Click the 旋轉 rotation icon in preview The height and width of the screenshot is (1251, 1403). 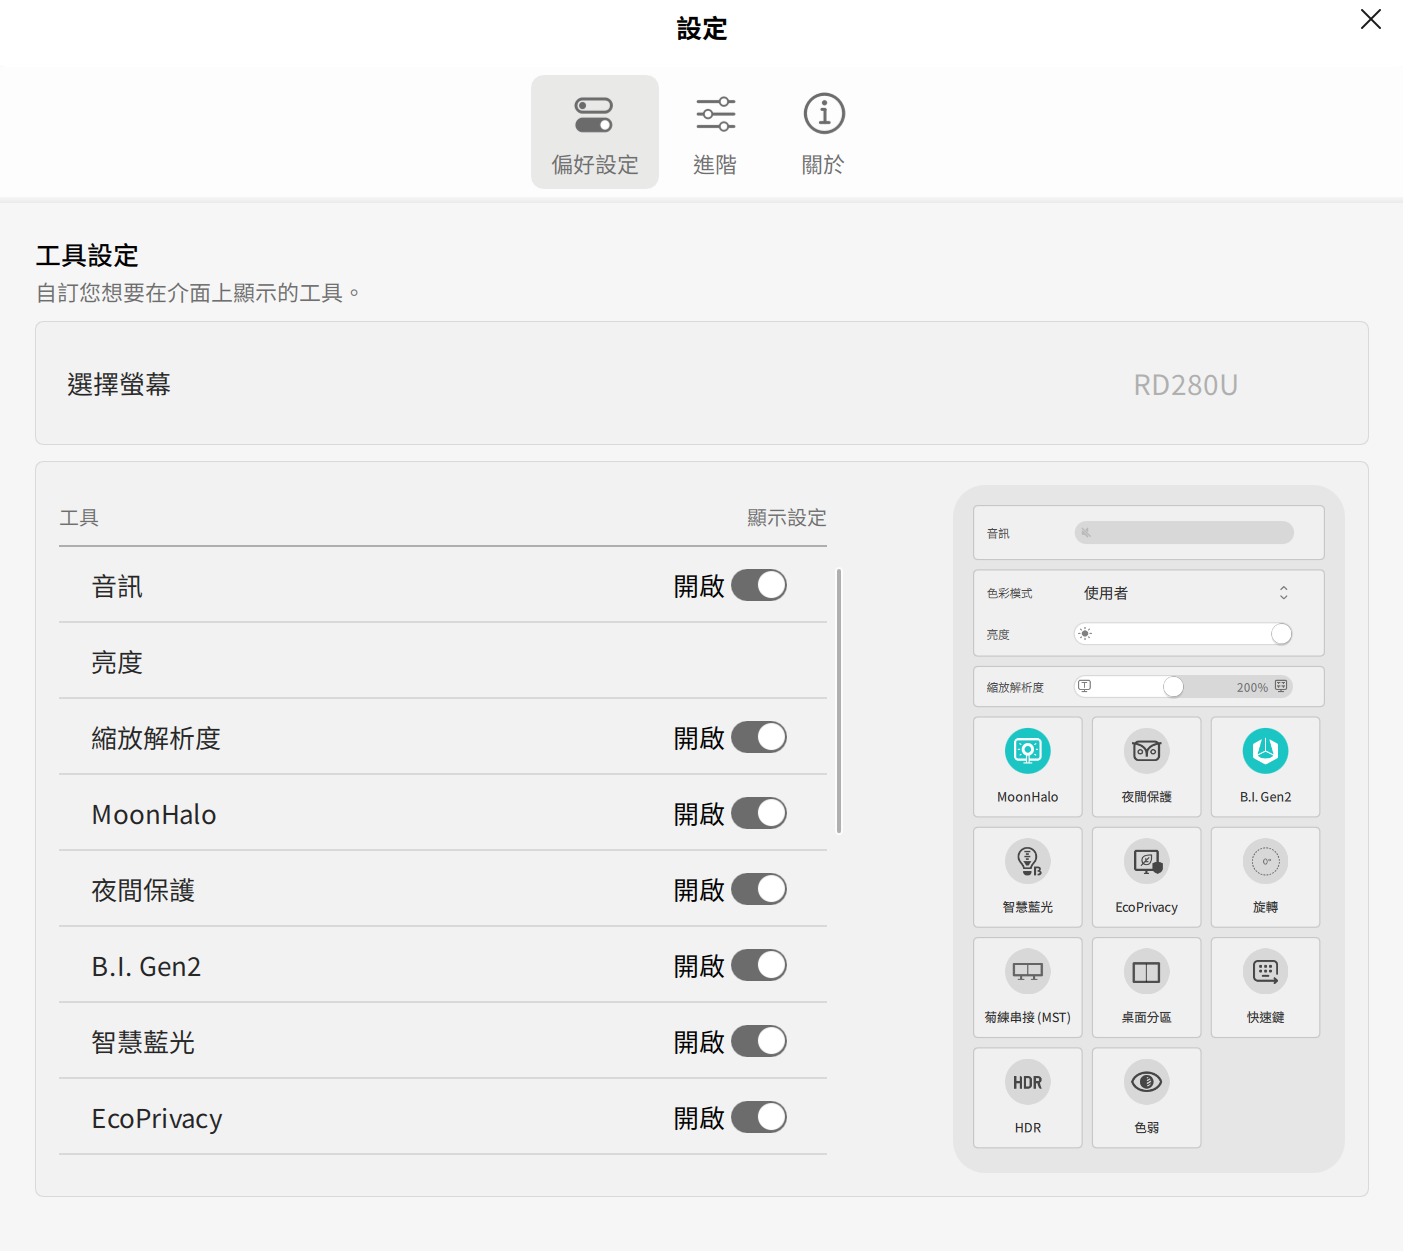[1266, 861]
